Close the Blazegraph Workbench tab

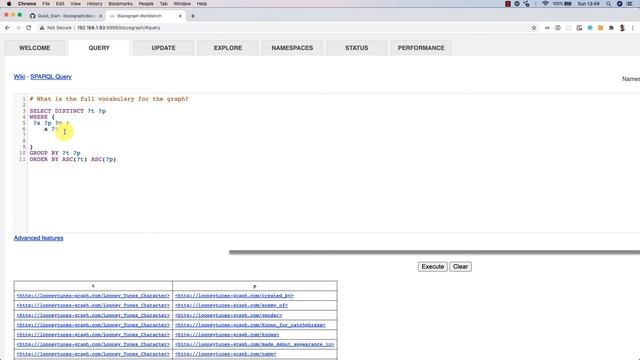pyautogui.click(x=180, y=16)
